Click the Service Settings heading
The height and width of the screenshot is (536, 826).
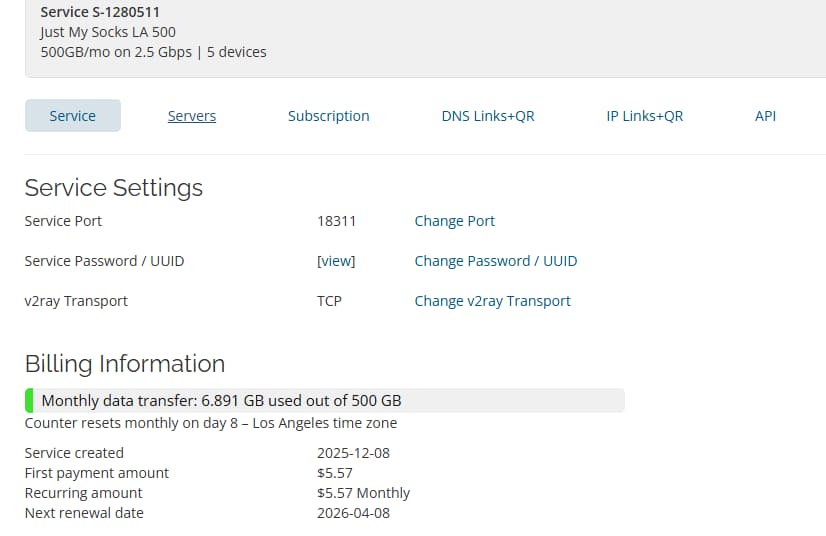pyautogui.click(x=113, y=188)
